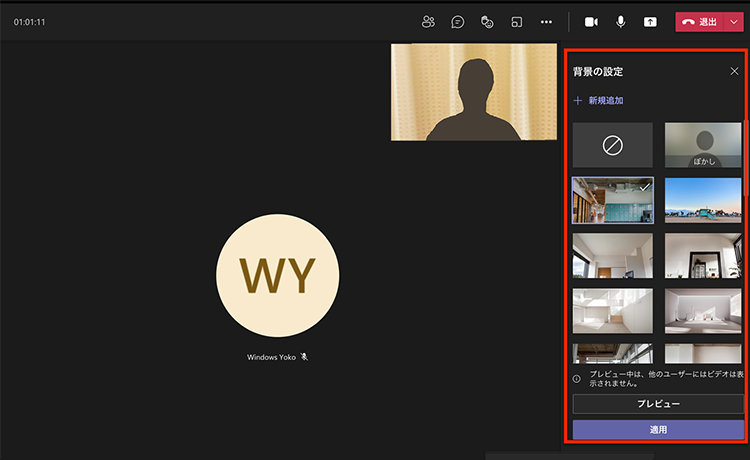Image resolution: width=750 pixels, height=460 pixels.
Task: Toggle the camera on or off
Action: coord(591,21)
